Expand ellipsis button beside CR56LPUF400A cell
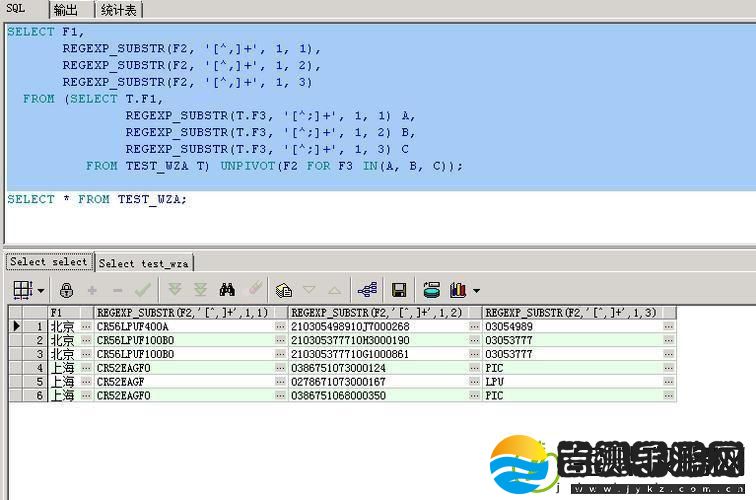The height and width of the screenshot is (500, 756). coord(280,327)
